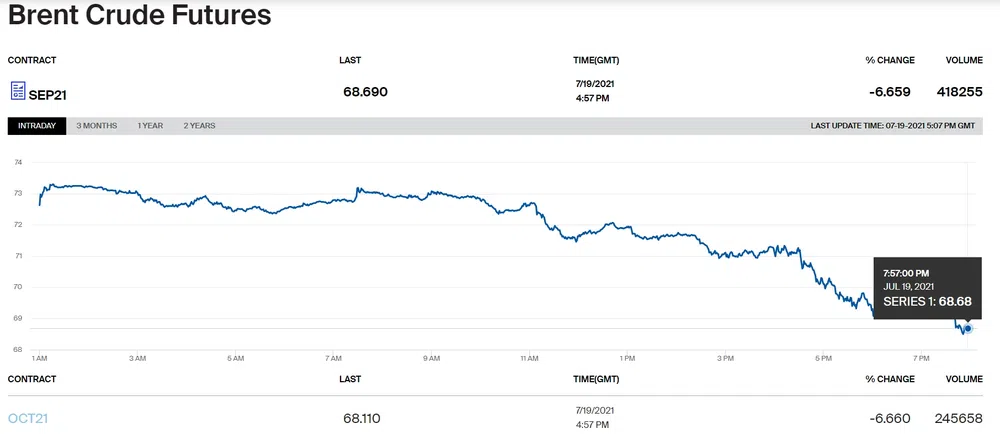Switch chart range to 1 YEAR
The height and width of the screenshot is (434, 1000).
click(x=150, y=126)
